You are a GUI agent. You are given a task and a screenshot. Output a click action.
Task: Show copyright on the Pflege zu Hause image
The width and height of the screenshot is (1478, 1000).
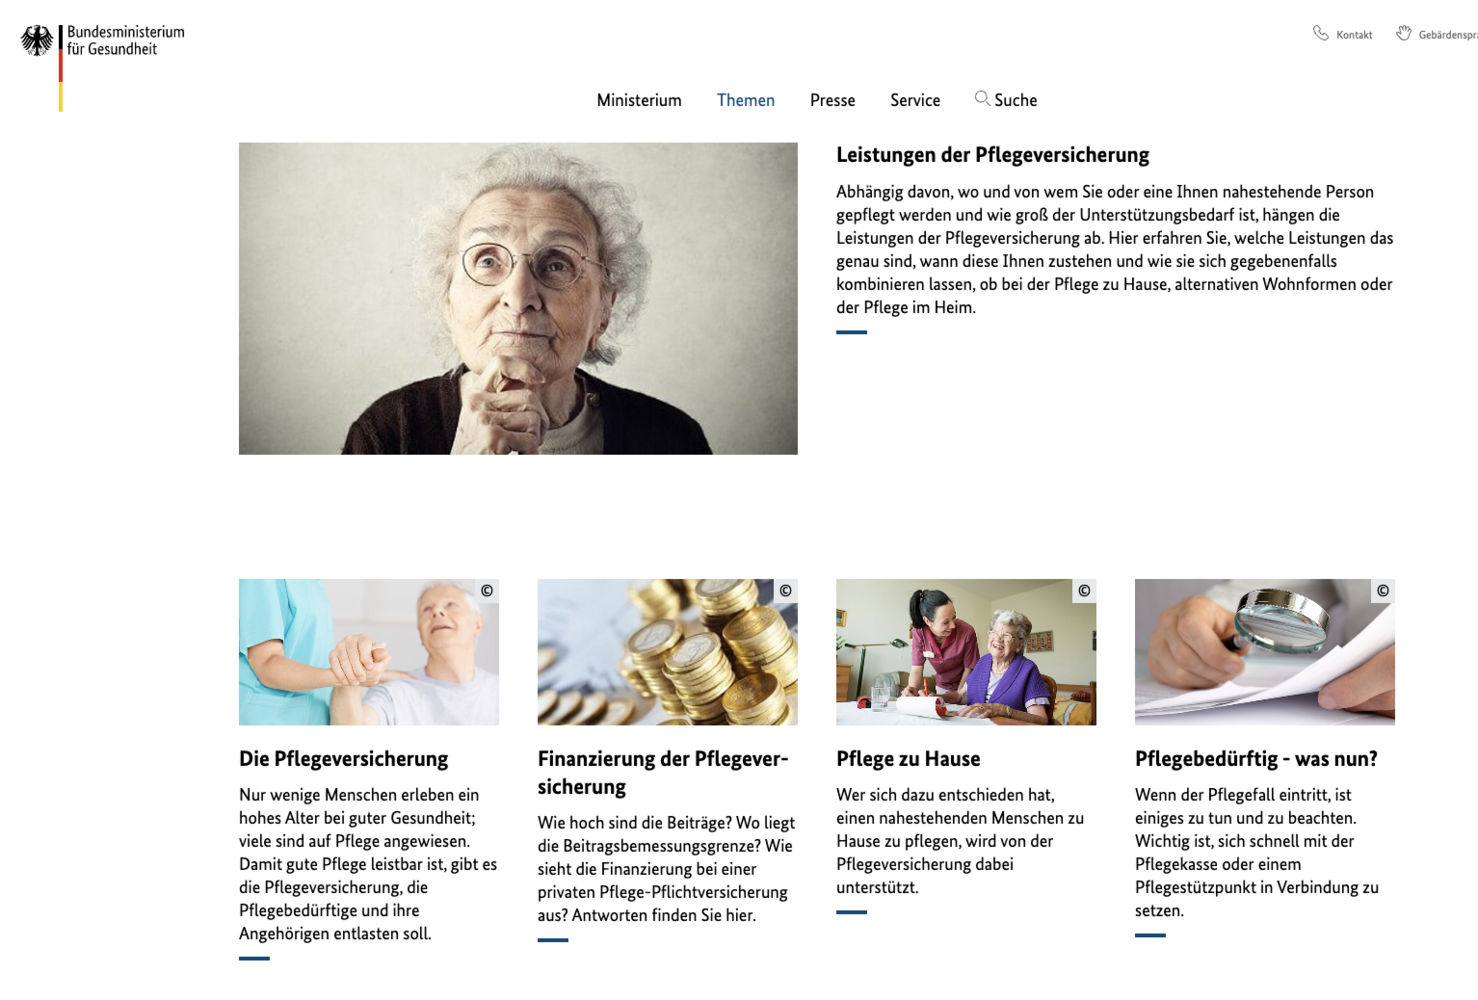1084,591
